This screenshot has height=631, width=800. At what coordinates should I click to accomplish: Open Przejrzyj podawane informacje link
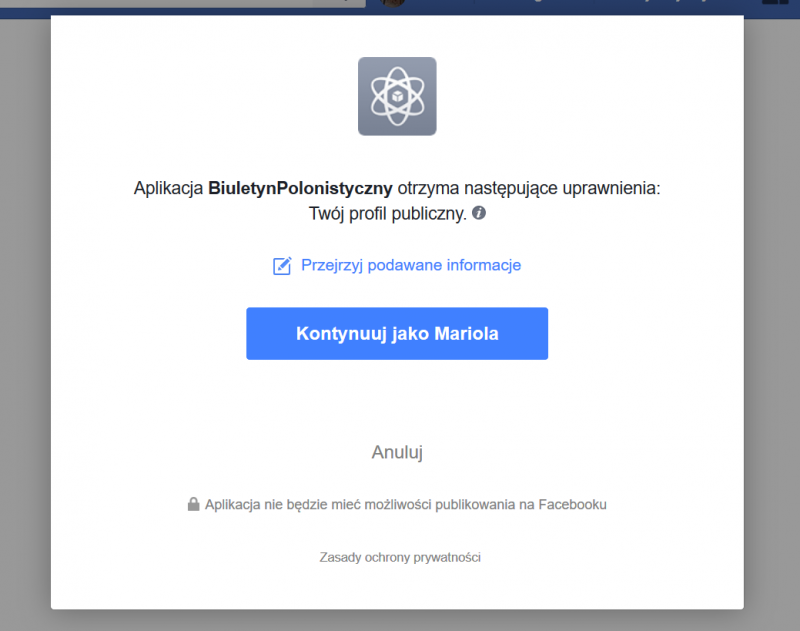410,265
